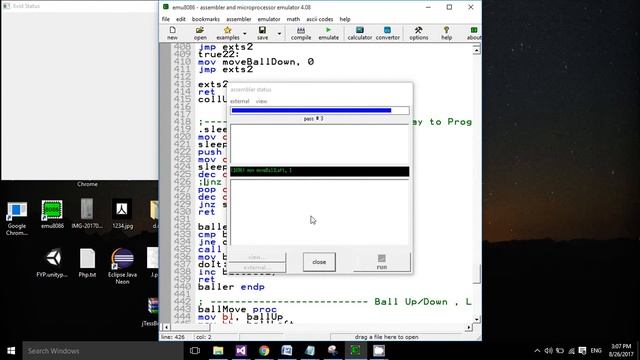Image resolution: width=640 pixels, height=360 pixels.
Task: Click close in the assembler status dialog
Action: tap(319, 262)
